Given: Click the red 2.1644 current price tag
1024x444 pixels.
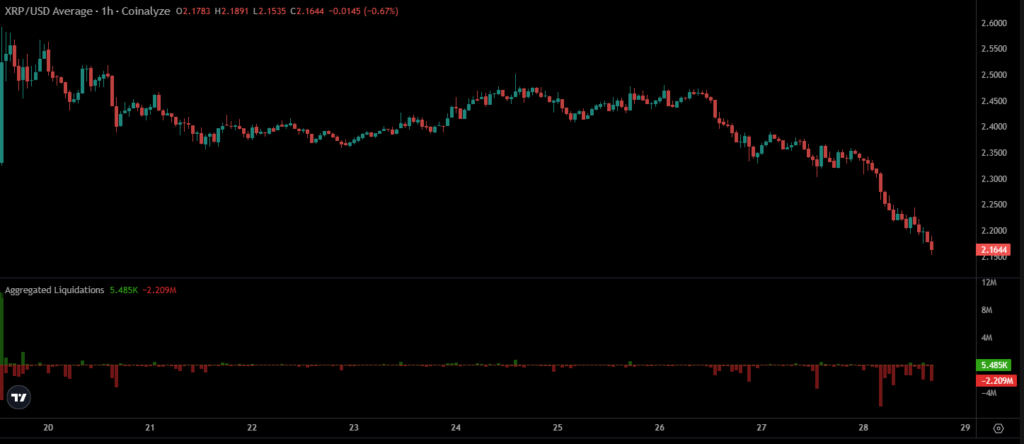Looking at the screenshot, I should (x=994, y=249).
